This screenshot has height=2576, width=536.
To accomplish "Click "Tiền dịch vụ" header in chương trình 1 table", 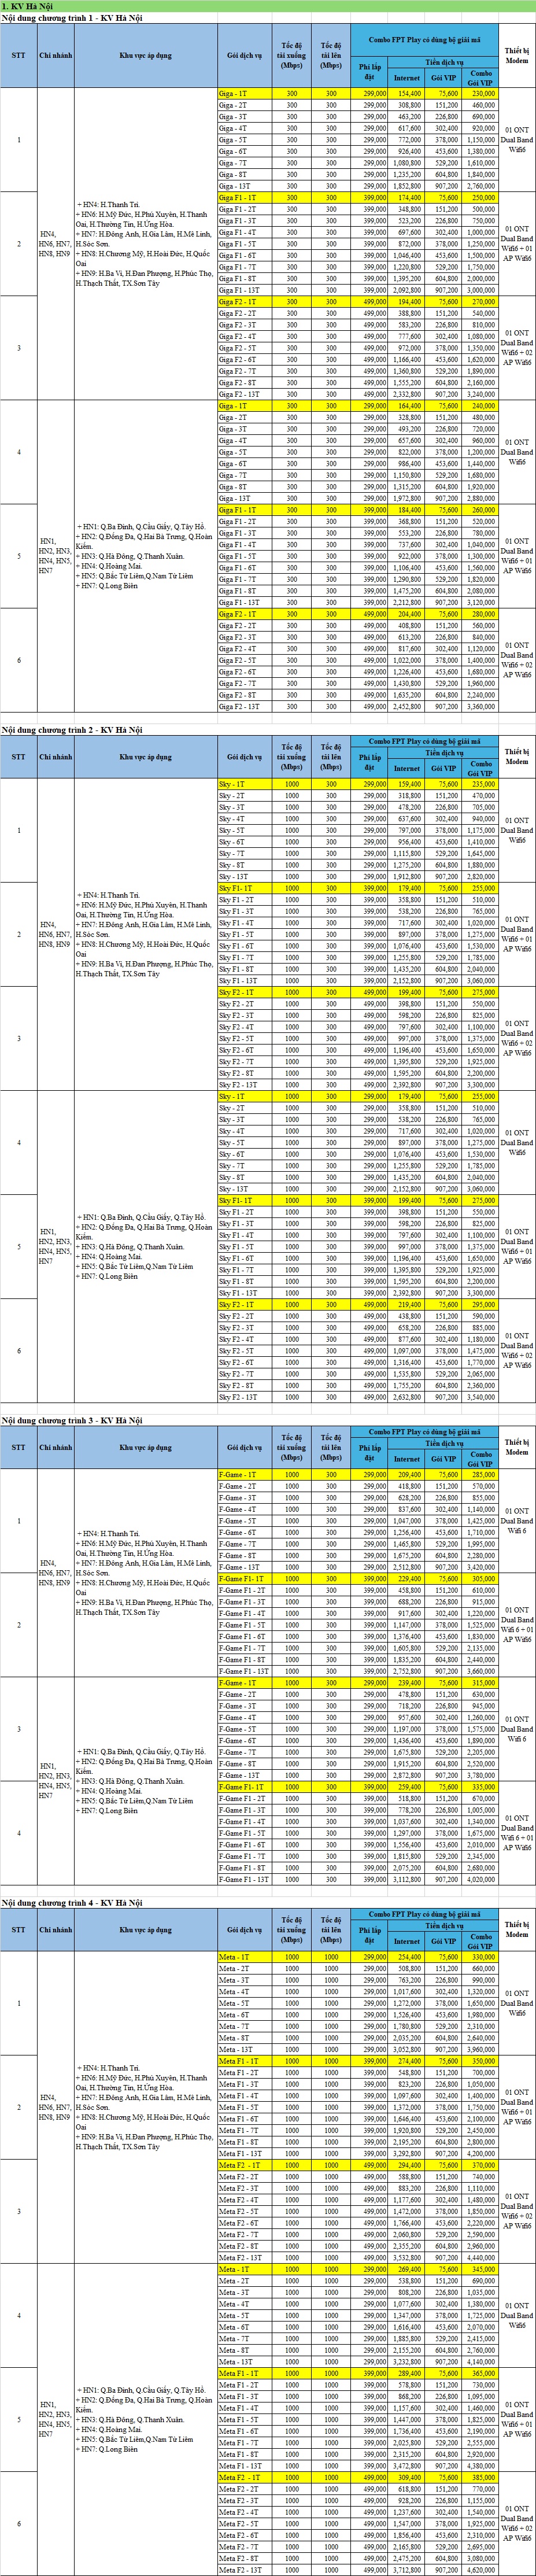I will [442, 62].
